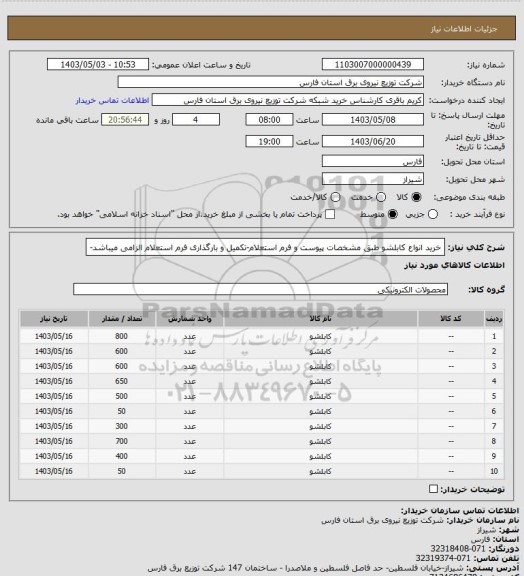524x576 pixels.
Task: Click the اطلاعات کالاهای مورد نیاز heading
Action: pos(455,265)
